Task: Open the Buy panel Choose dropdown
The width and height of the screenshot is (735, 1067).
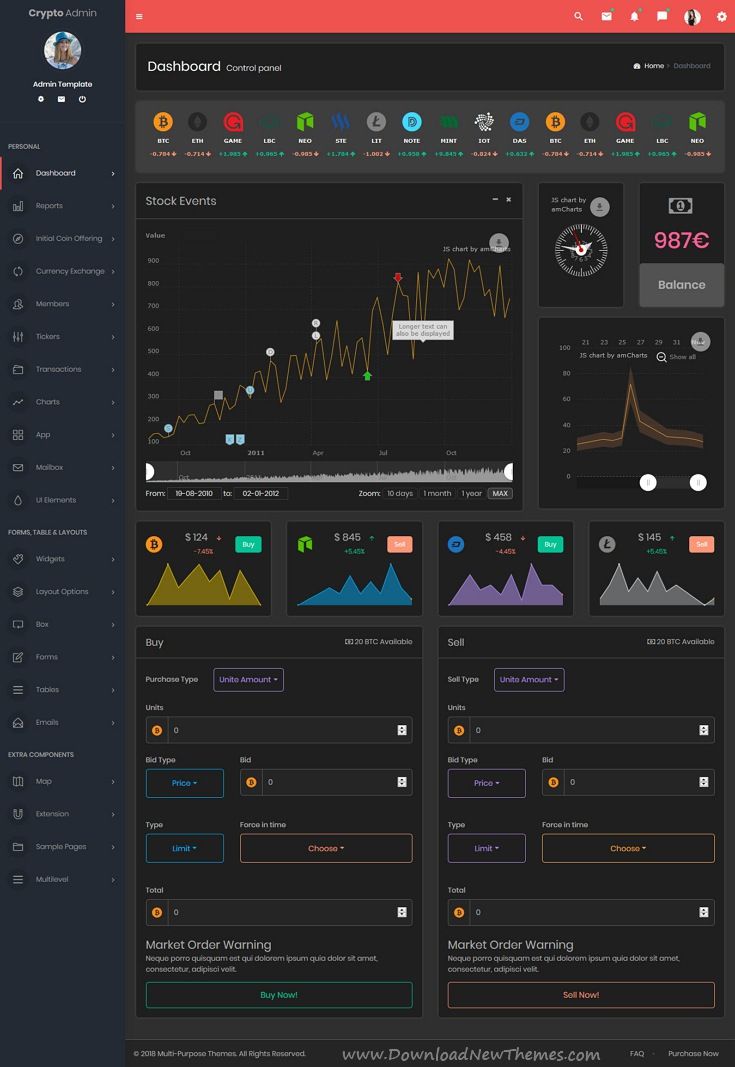Action: [326, 848]
